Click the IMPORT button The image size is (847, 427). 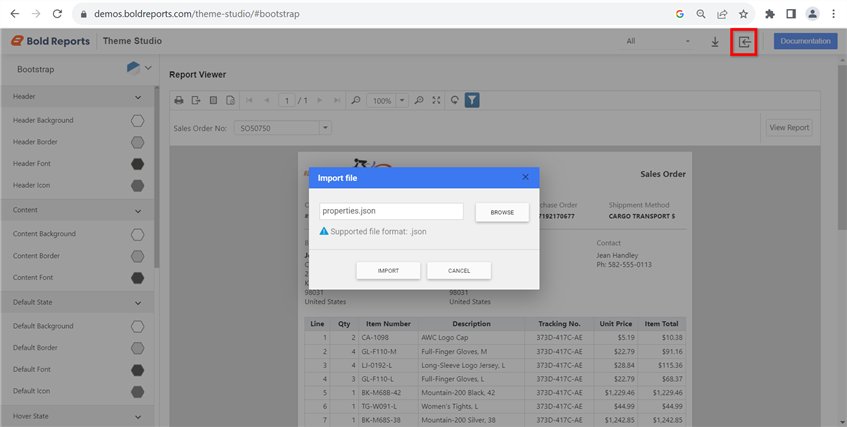388,271
